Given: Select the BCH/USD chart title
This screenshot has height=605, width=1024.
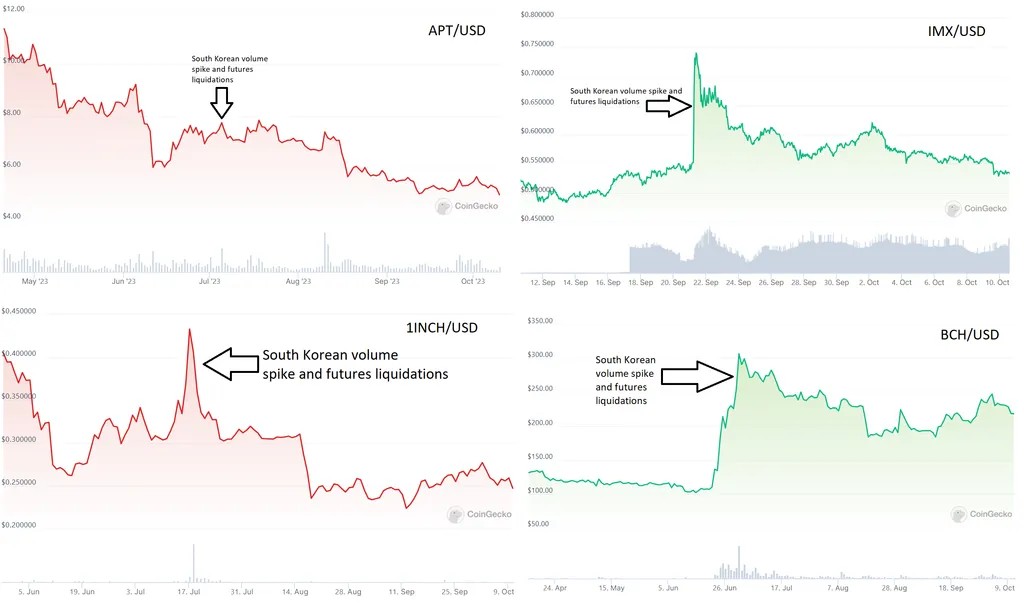Looking at the screenshot, I should (x=969, y=335).
